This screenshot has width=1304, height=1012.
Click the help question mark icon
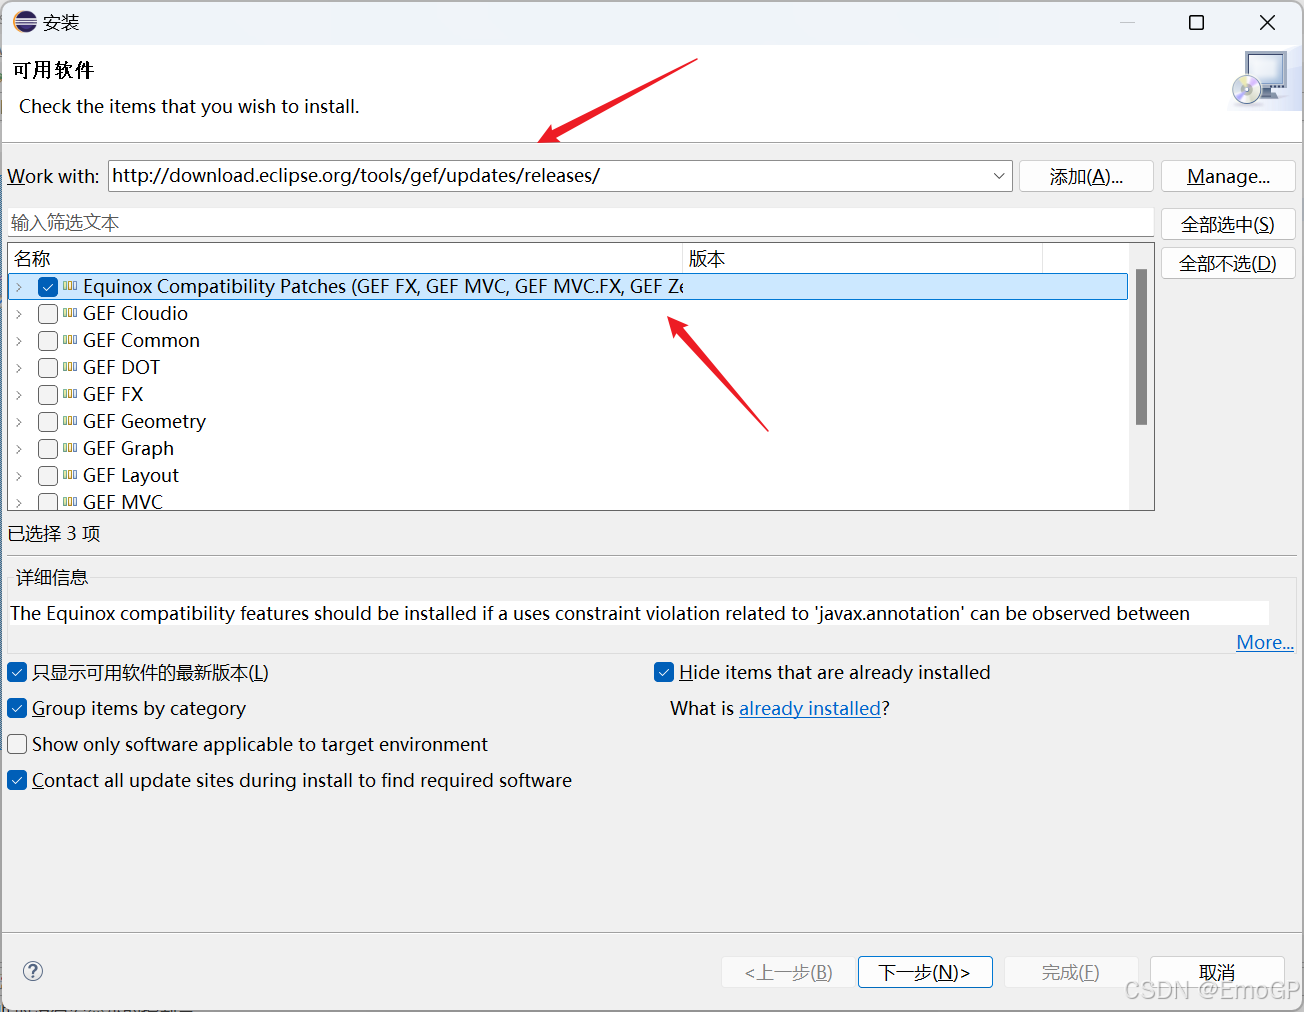pyautogui.click(x=33, y=971)
